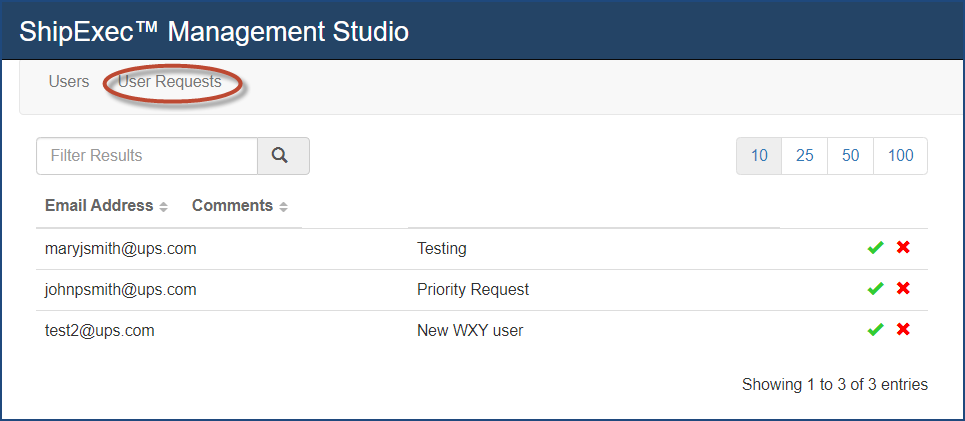Sort by Comments column arrows
The image size is (965, 421).
pyautogui.click(x=283, y=207)
